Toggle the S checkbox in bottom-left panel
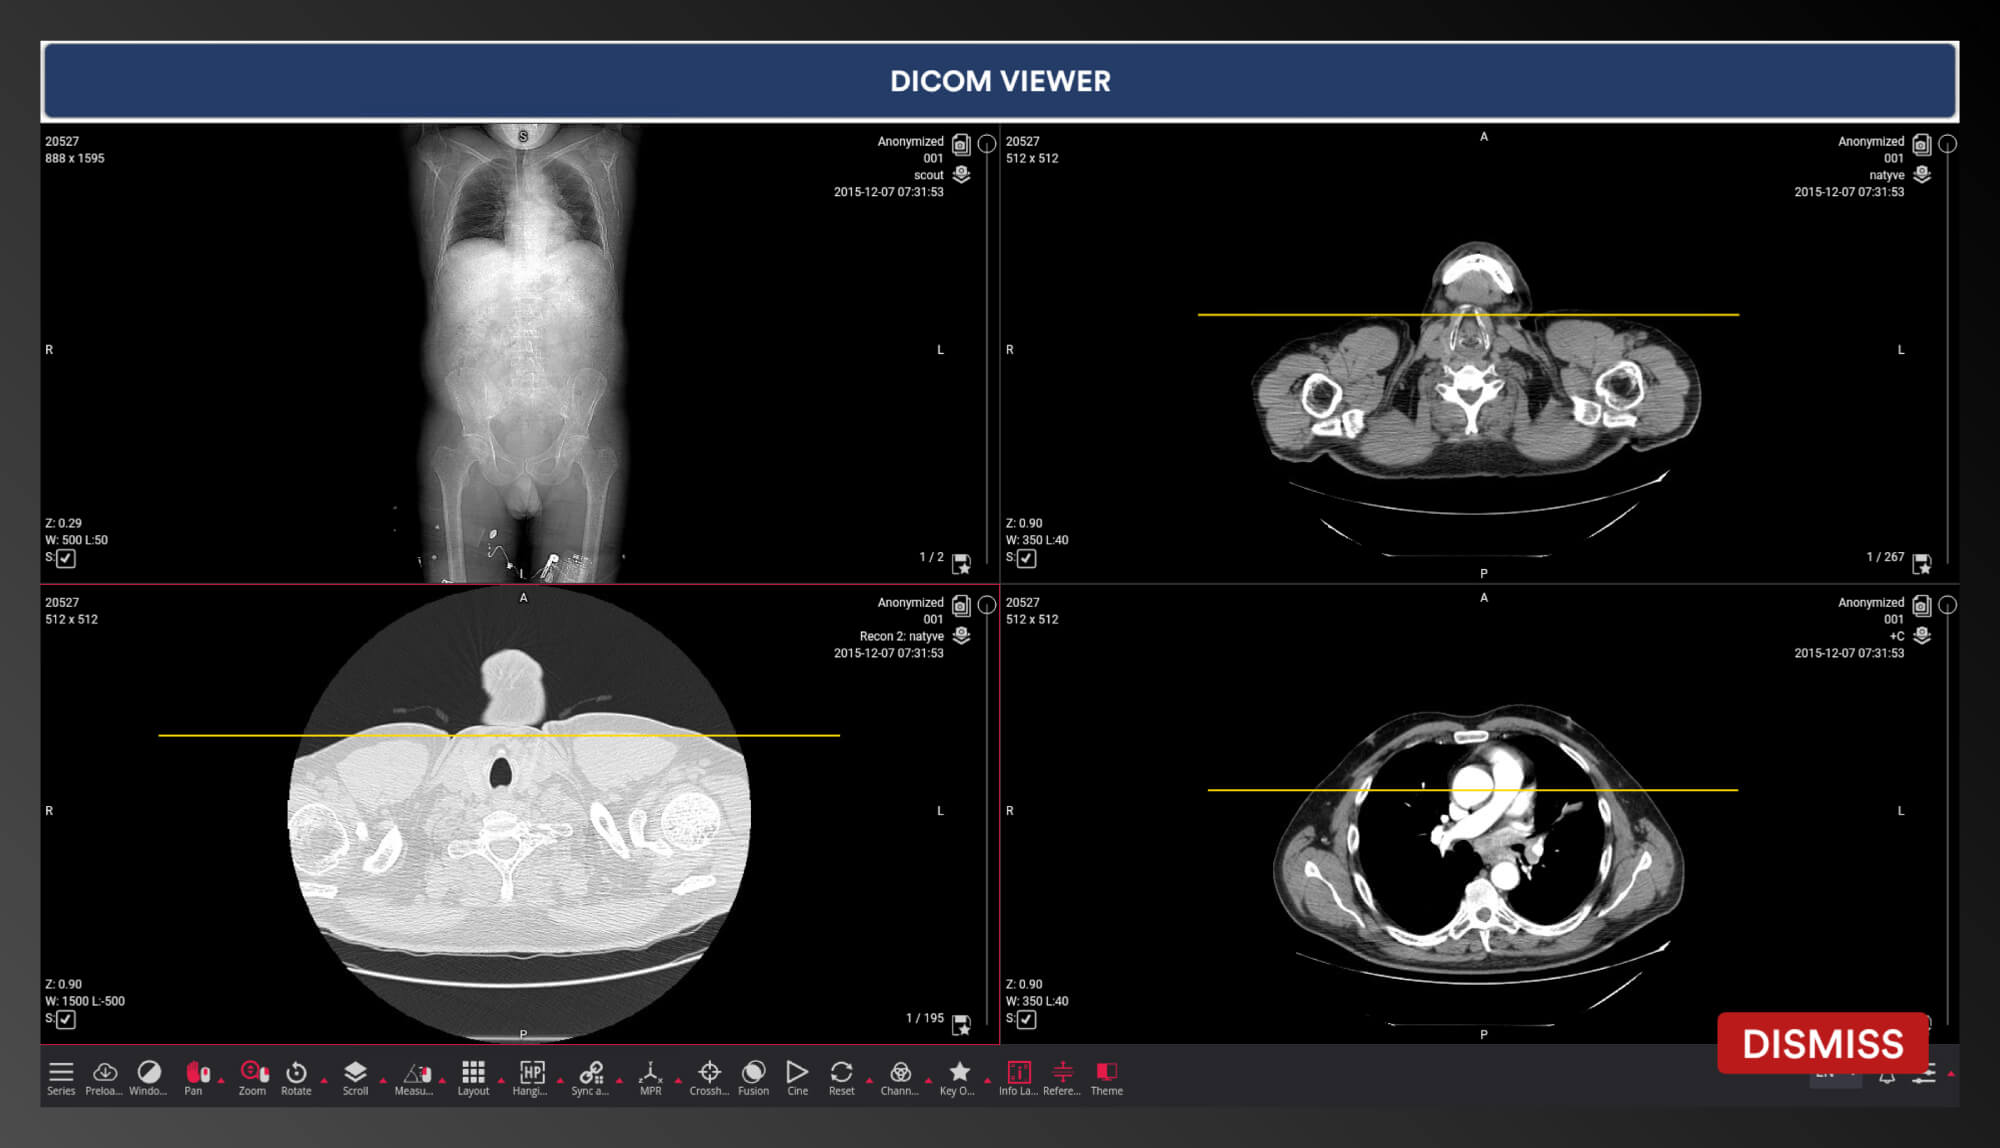The height and width of the screenshot is (1148, 2000). 65,1019
